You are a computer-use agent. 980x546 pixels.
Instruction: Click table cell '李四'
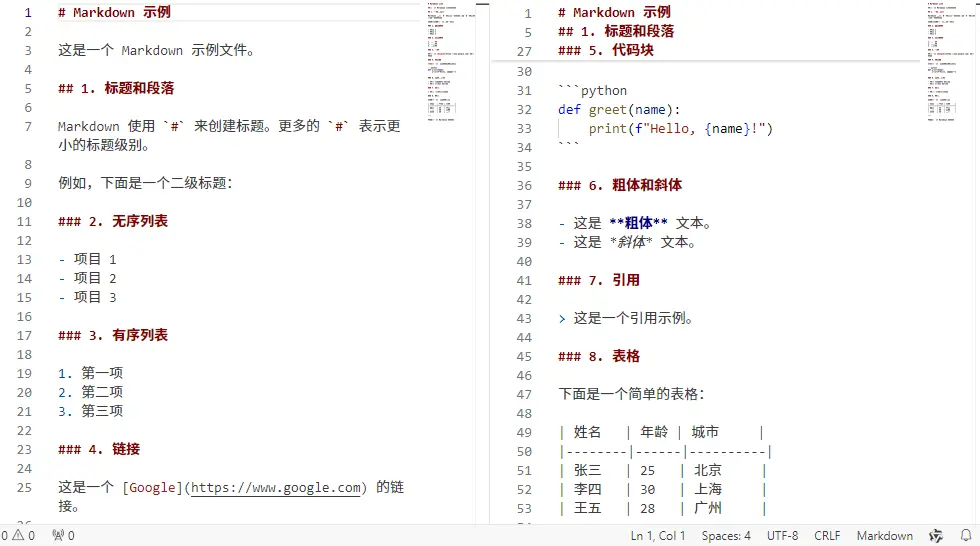587,489
